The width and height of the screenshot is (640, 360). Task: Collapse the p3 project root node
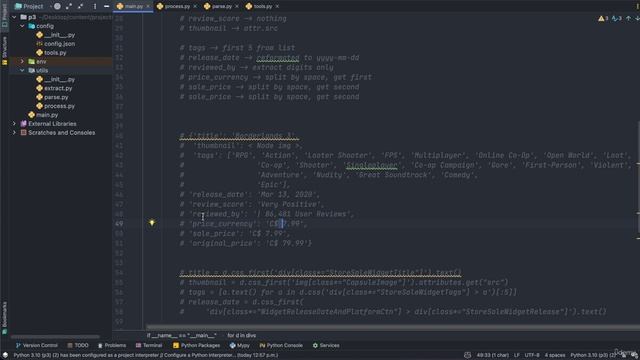click(14, 17)
